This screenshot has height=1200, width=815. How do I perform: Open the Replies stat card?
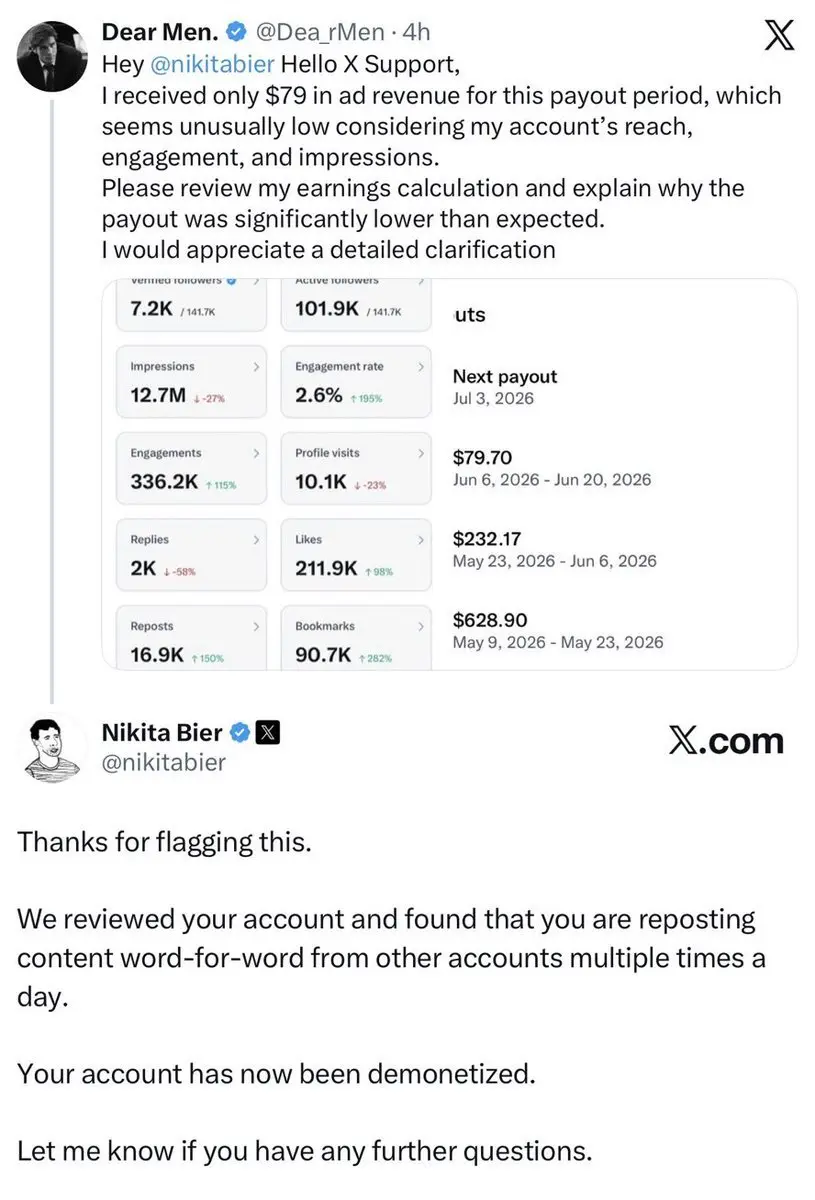click(191, 555)
